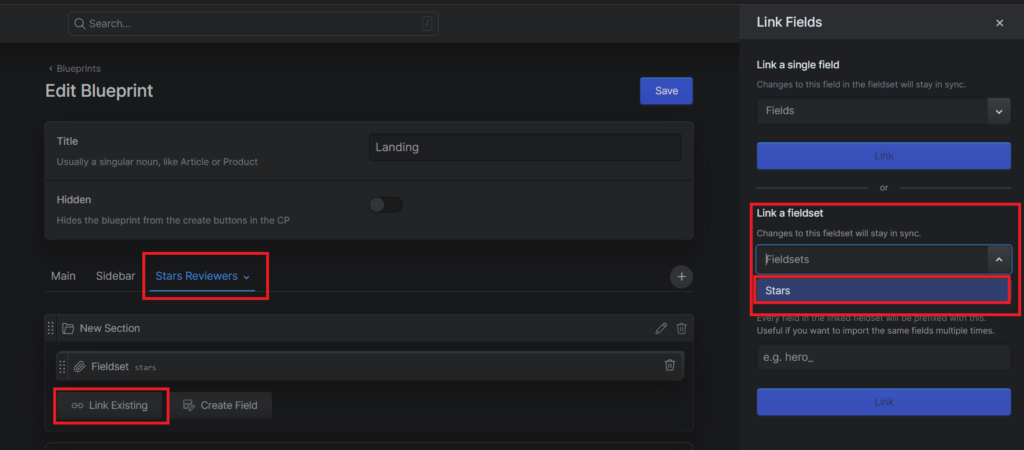
Task: Toggle the Hidden blueprint switch
Action: [x=385, y=205]
